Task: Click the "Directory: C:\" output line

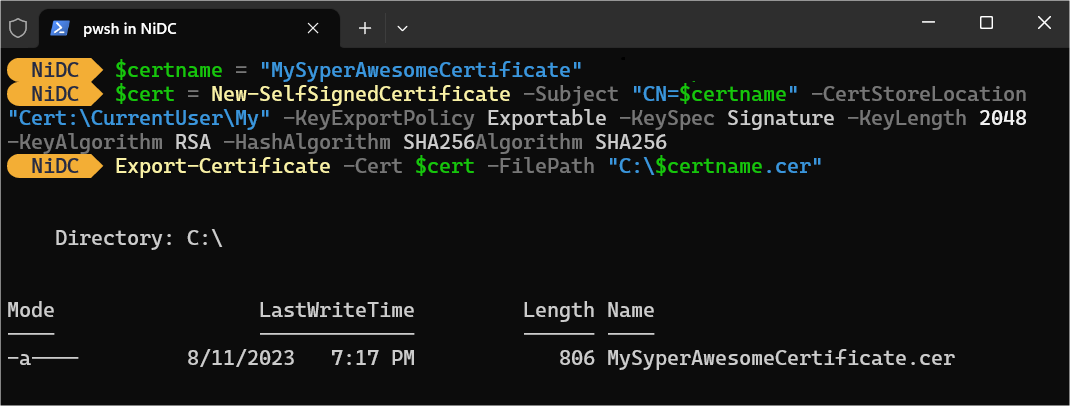Action: 139,238
